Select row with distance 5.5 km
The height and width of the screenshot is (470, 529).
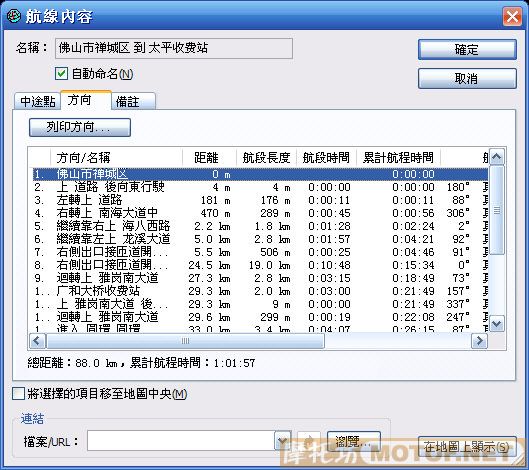click(x=260, y=252)
